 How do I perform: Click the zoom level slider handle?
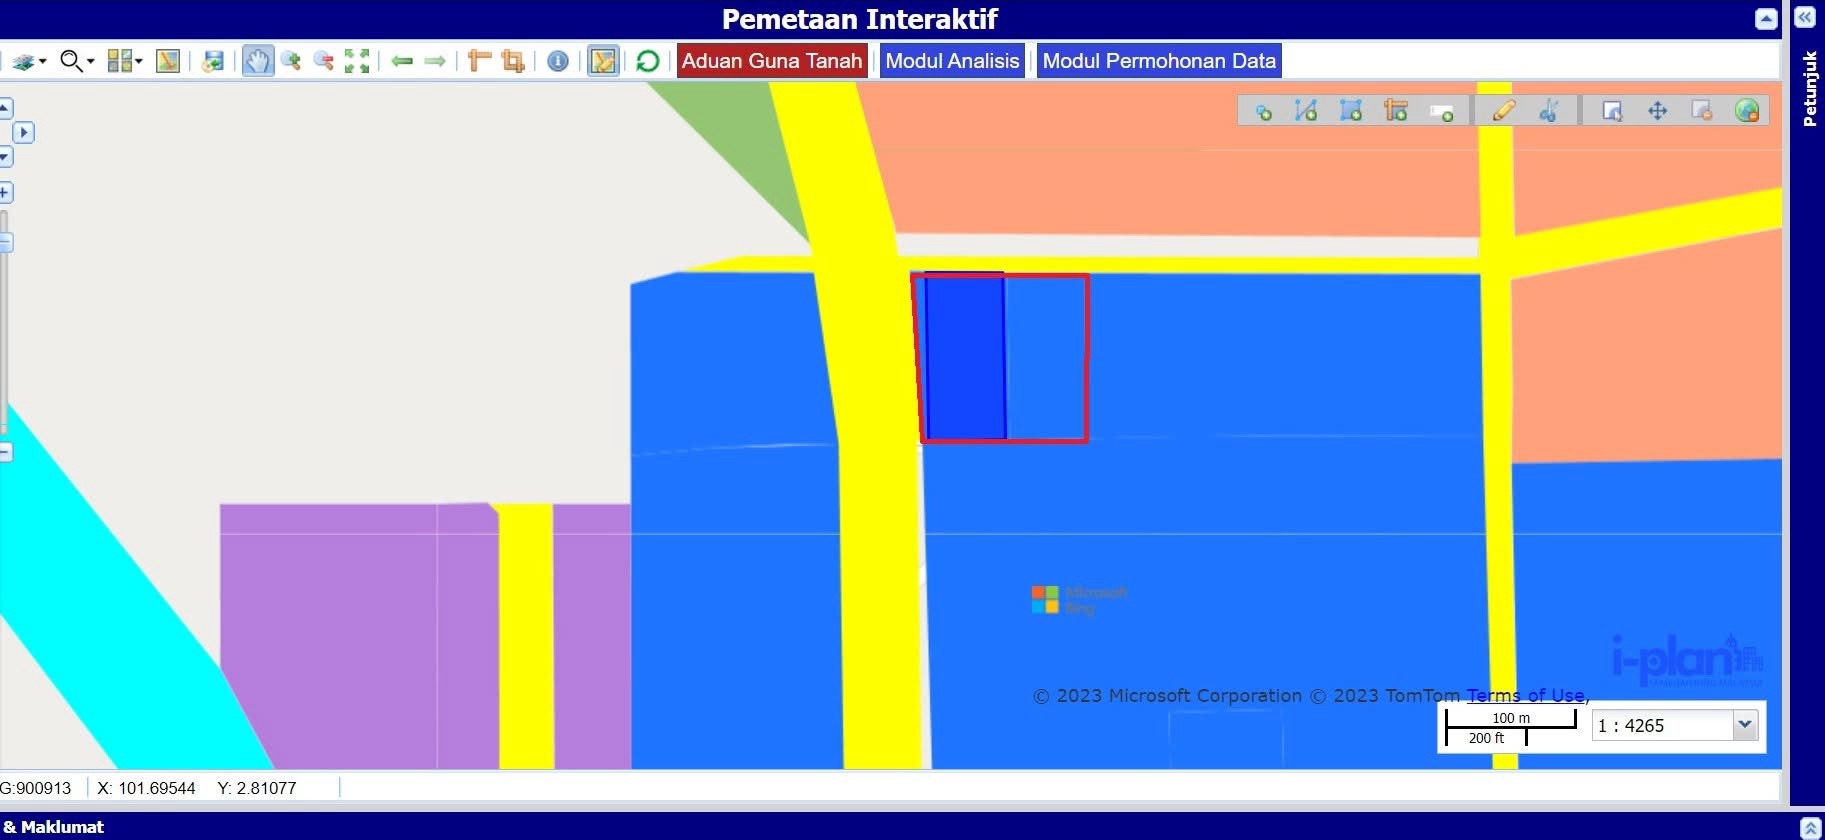pyautogui.click(x=5, y=242)
